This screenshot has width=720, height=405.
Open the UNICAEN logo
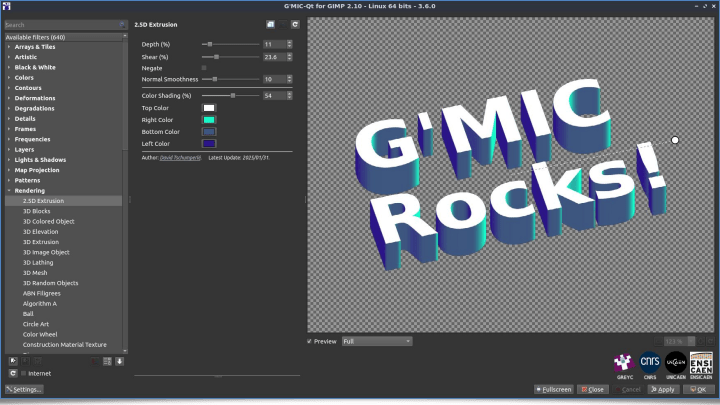tap(675, 362)
